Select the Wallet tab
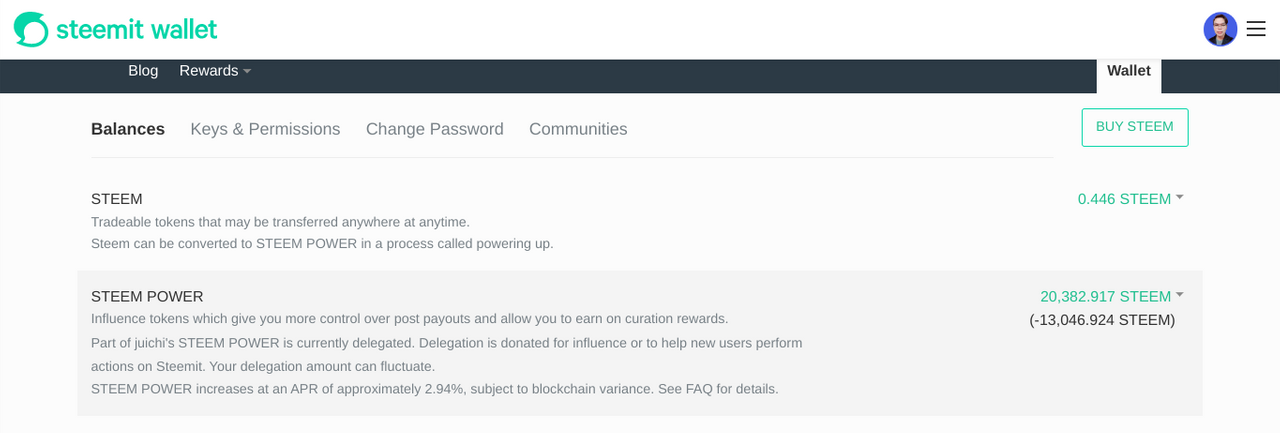 click(1129, 71)
